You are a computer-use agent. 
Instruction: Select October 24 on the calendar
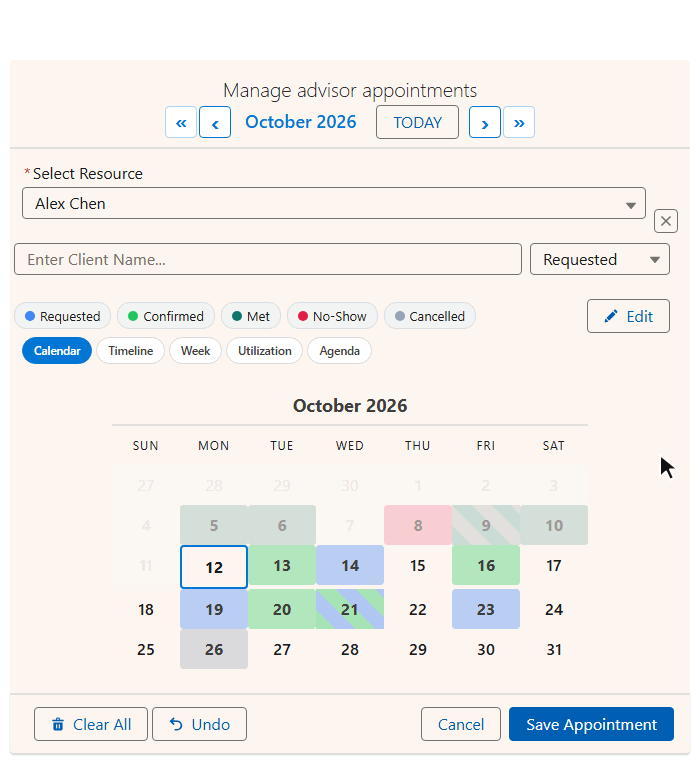(x=554, y=609)
